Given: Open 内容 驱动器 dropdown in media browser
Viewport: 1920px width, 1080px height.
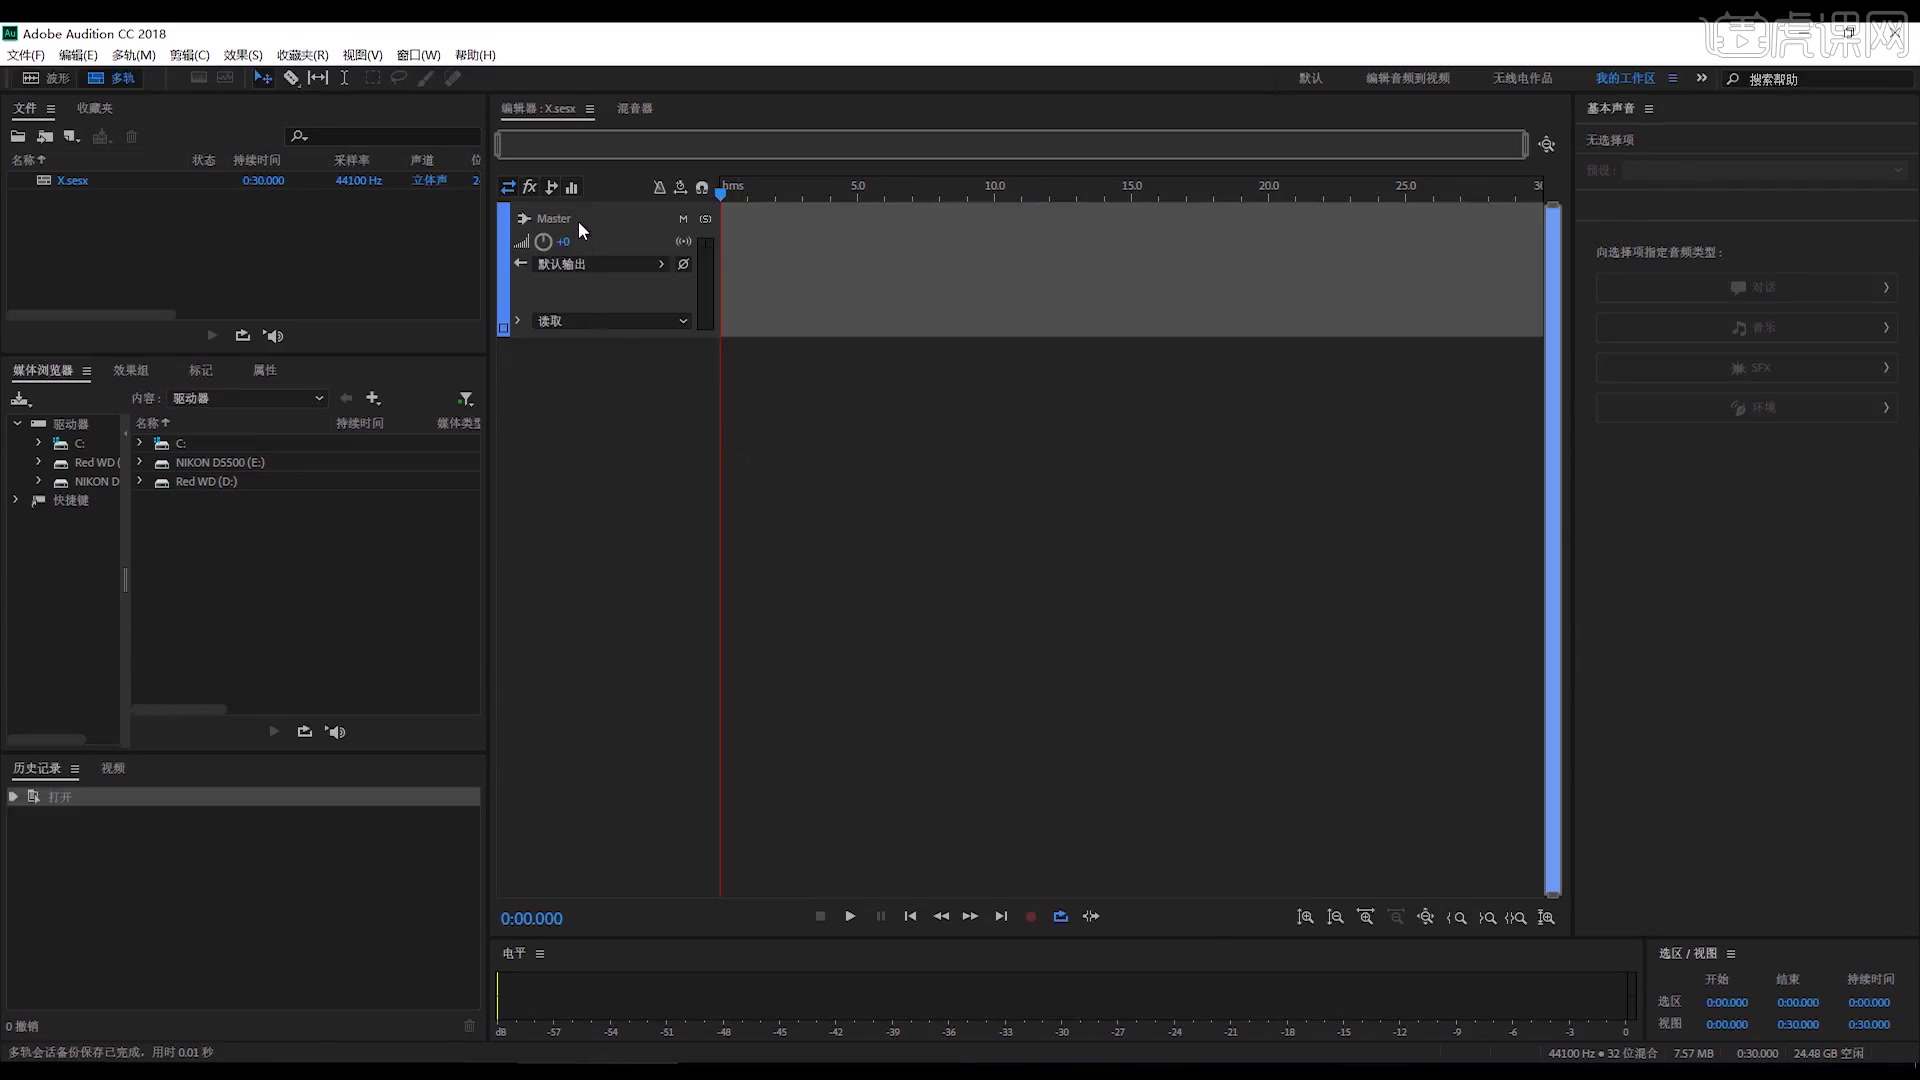Looking at the screenshot, I should click(x=247, y=398).
